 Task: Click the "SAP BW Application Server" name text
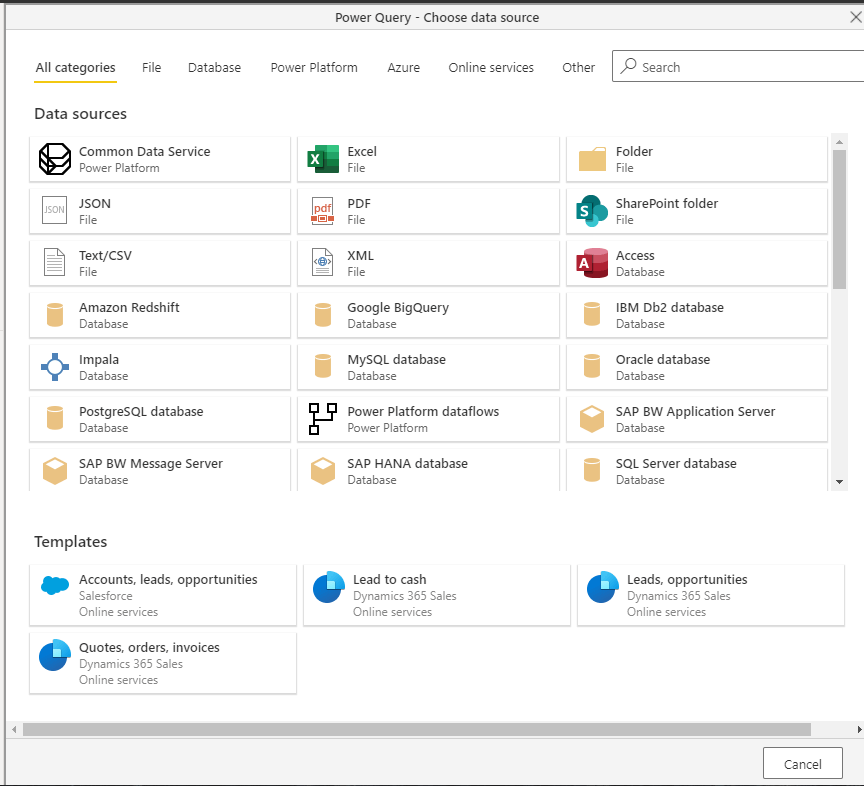(695, 411)
